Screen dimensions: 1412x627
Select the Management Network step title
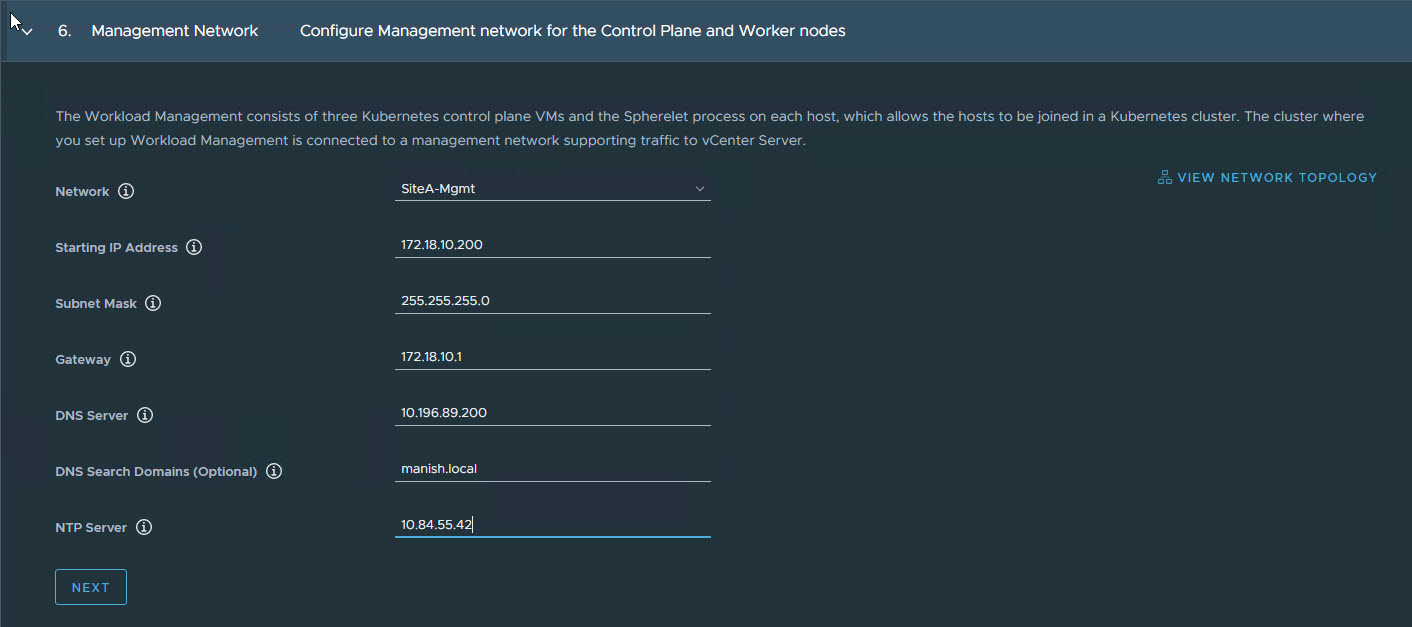(174, 31)
